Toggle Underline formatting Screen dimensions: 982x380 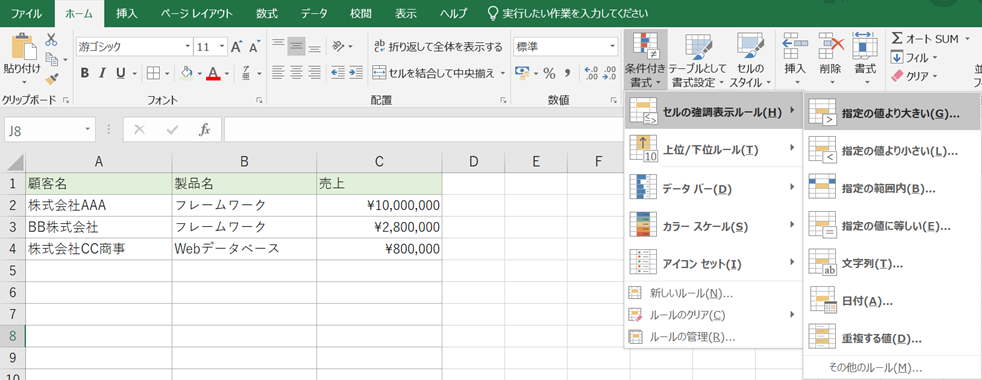120,73
